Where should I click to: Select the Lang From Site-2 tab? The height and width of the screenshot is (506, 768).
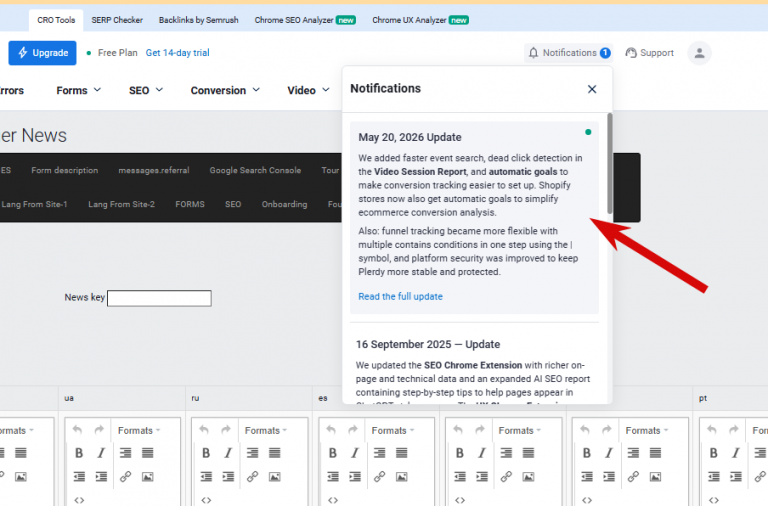pos(121,204)
